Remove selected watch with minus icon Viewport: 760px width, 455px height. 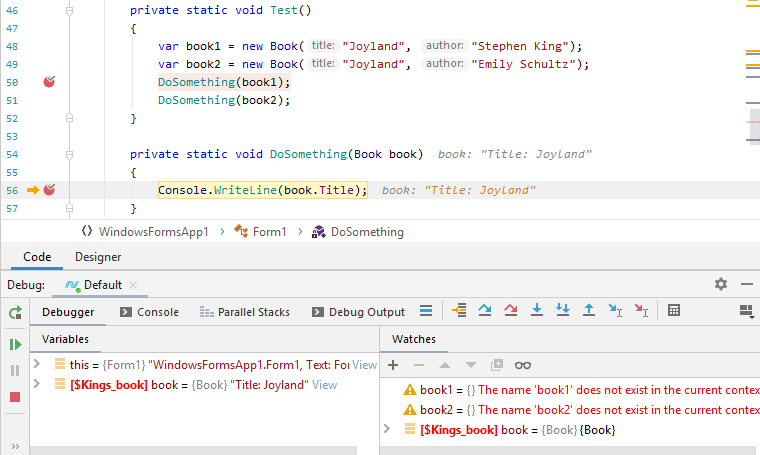[x=419, y=365]
